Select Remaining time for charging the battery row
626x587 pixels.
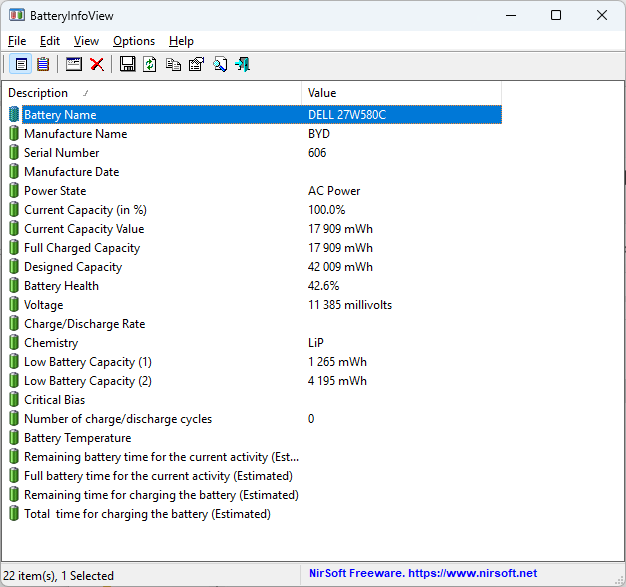tap(161, 495)
